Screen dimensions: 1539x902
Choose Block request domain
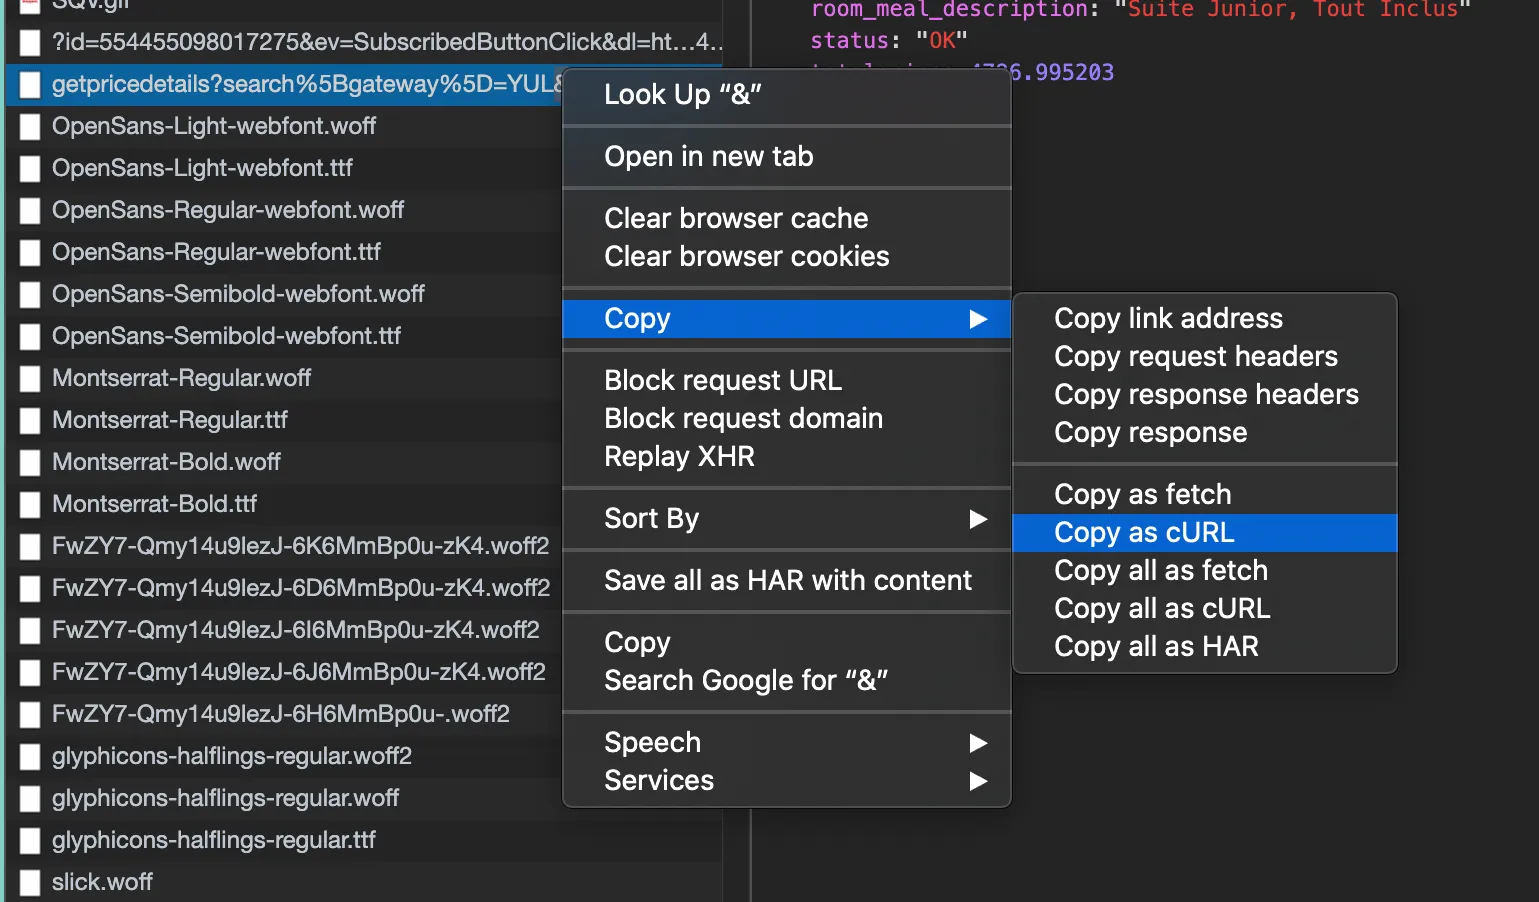(786, 419)
